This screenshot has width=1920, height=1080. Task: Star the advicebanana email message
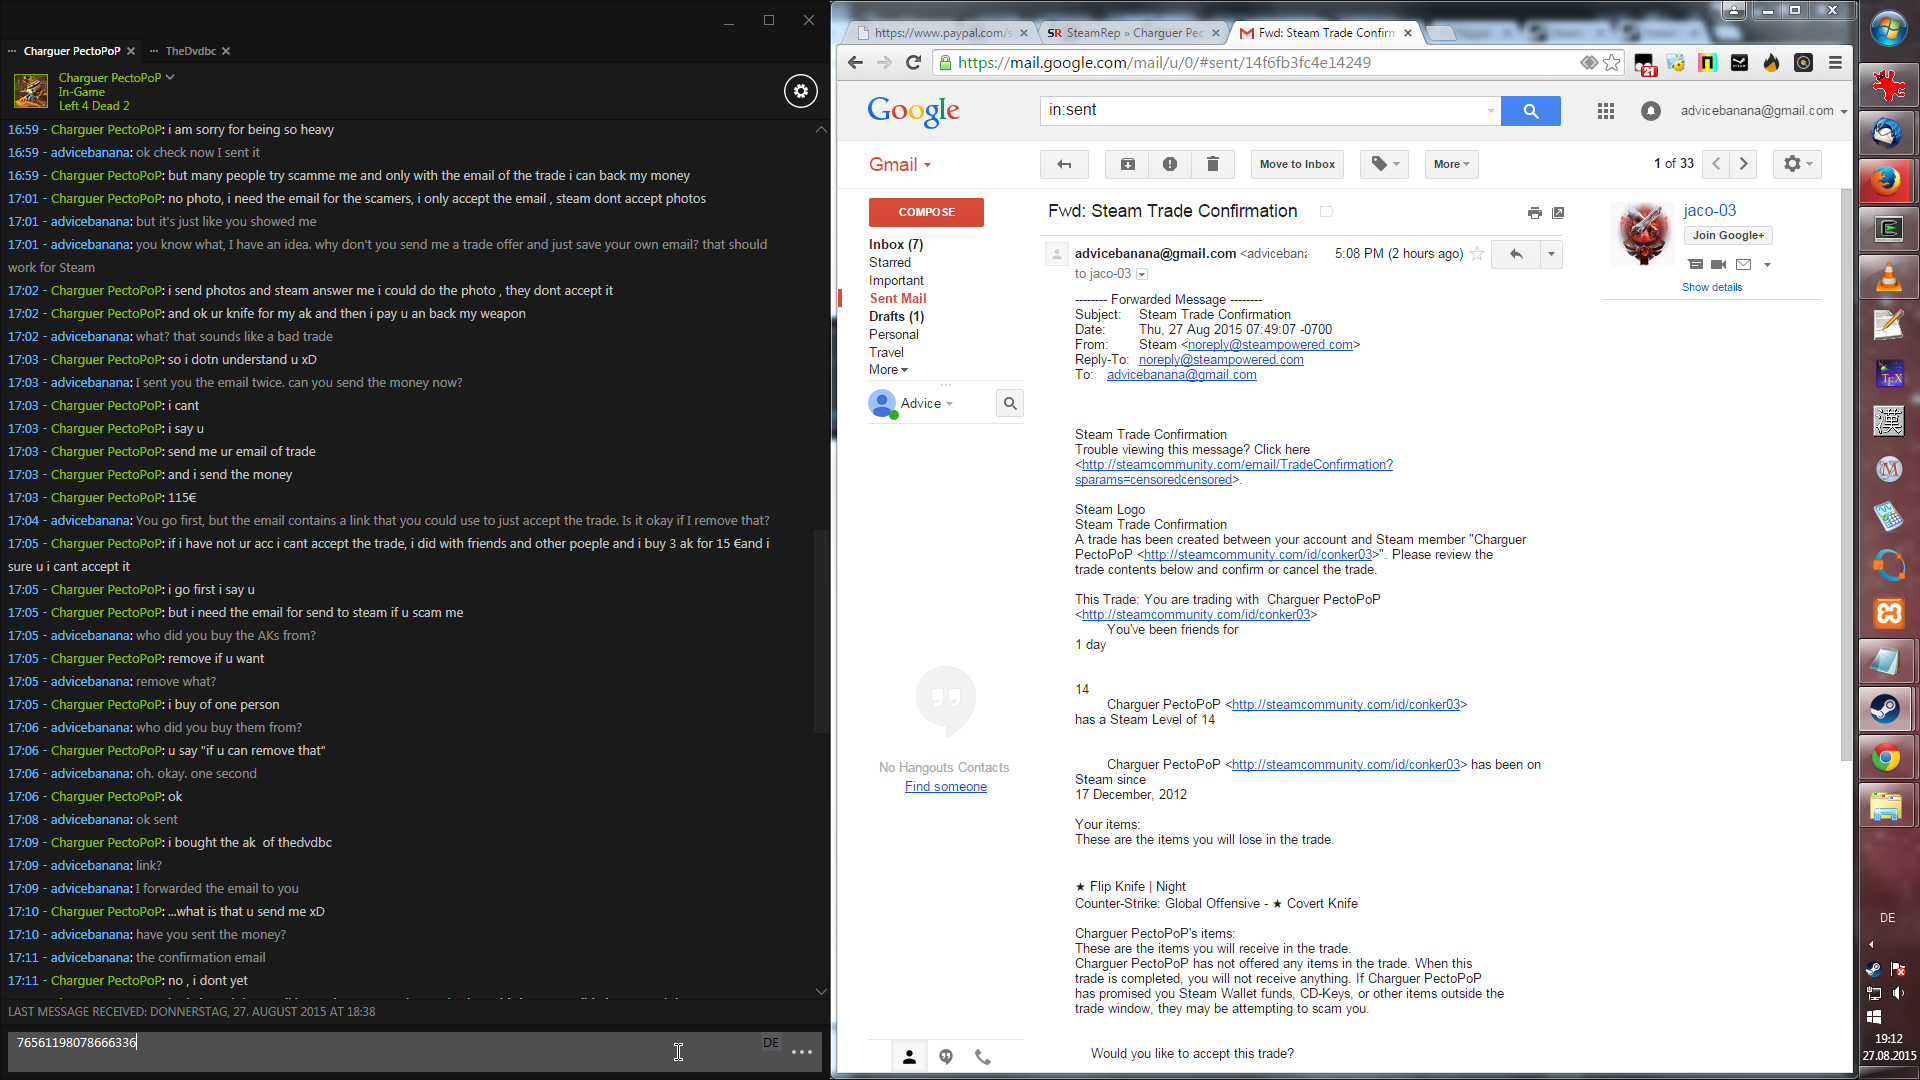click(x=1477, y=254)
